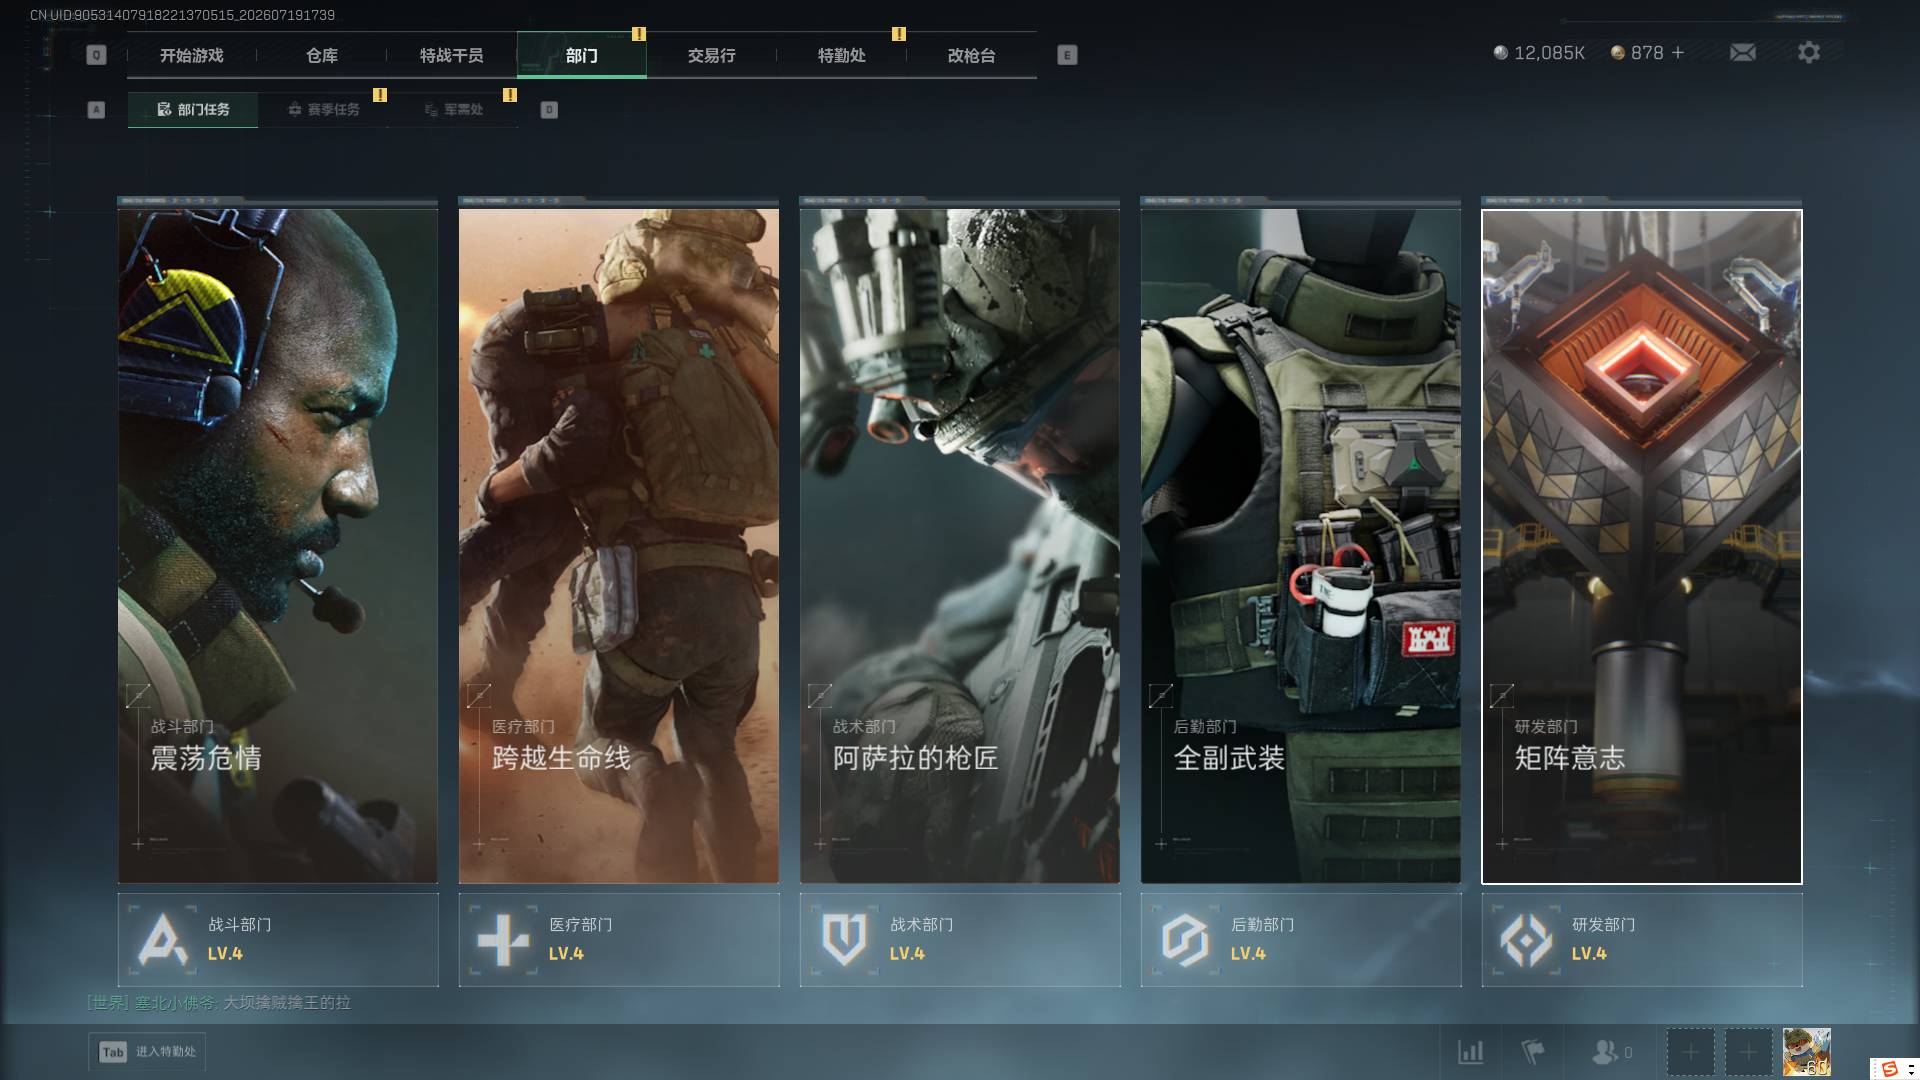Click the Sogou input method tray icon
The image size is (1920, 1080).
point(1889,1068)
